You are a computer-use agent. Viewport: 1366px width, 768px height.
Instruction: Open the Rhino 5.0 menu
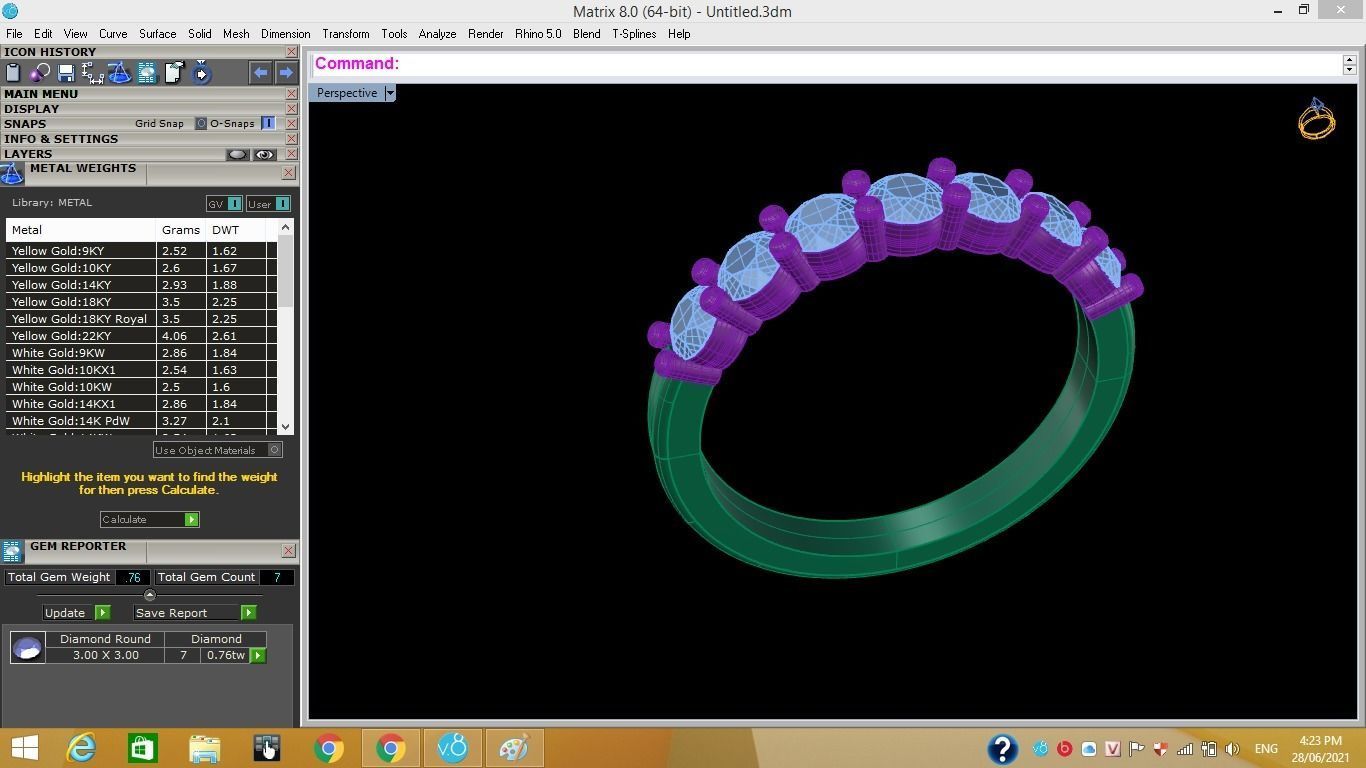coord(538,34)
